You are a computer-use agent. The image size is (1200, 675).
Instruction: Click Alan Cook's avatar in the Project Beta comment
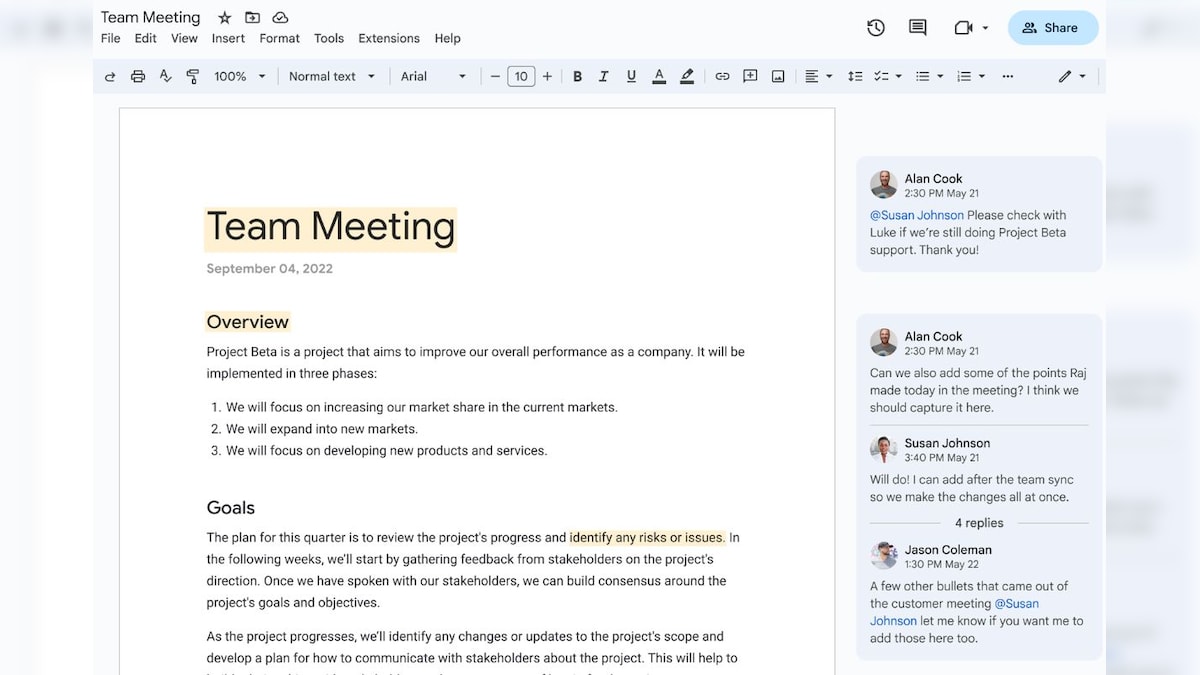(x=883, y=185)
